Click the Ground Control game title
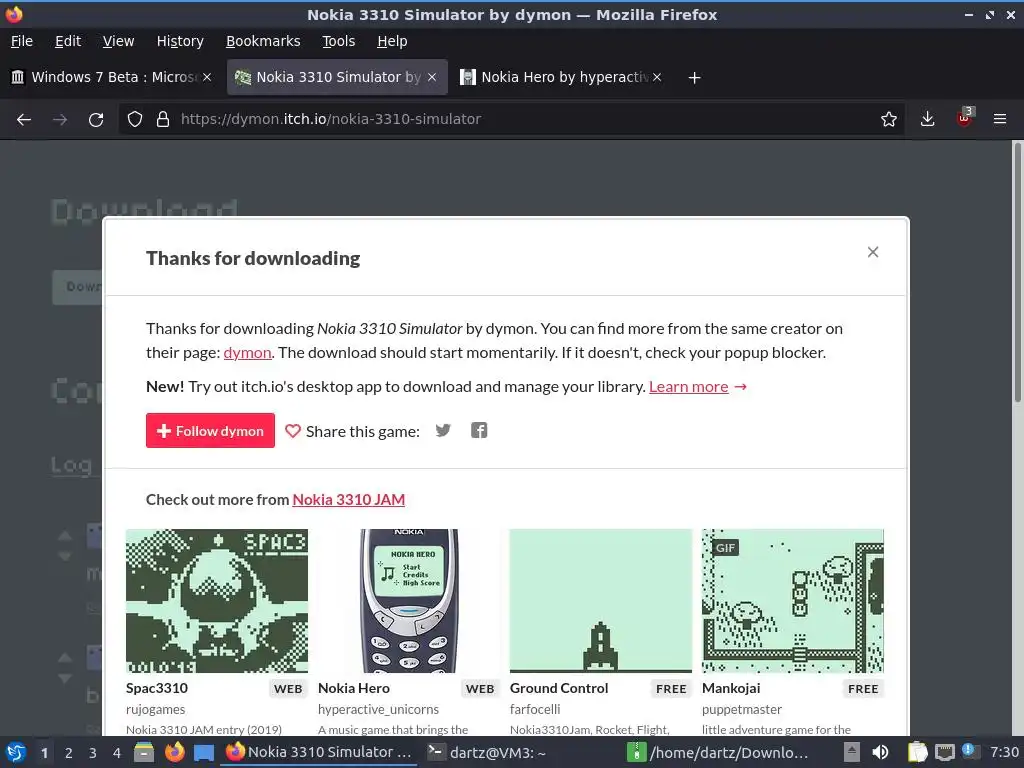Image resolution: width=1024 pixels, height=768 pixels. click(559, 688)
